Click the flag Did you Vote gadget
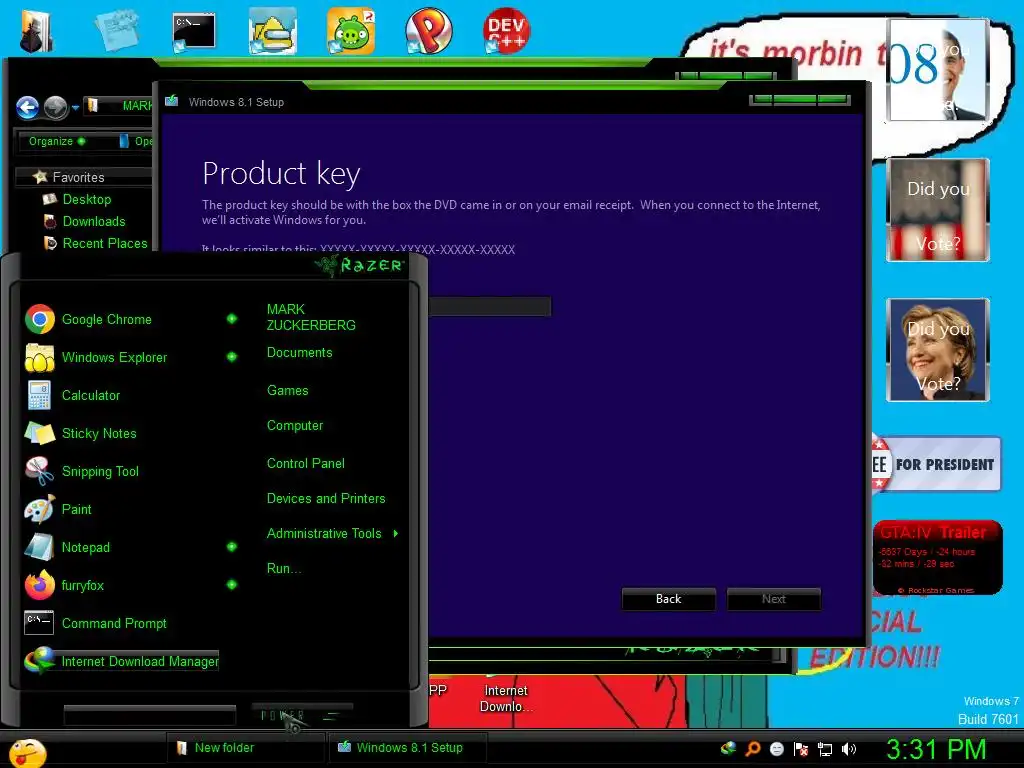 point(938,210)
